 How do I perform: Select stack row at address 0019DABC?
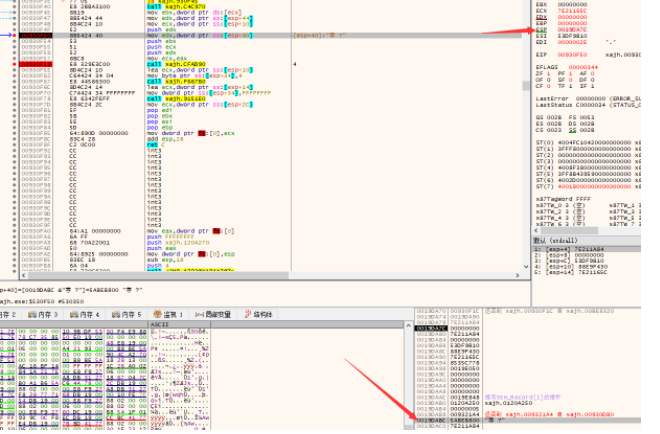(x=528, y=420)
